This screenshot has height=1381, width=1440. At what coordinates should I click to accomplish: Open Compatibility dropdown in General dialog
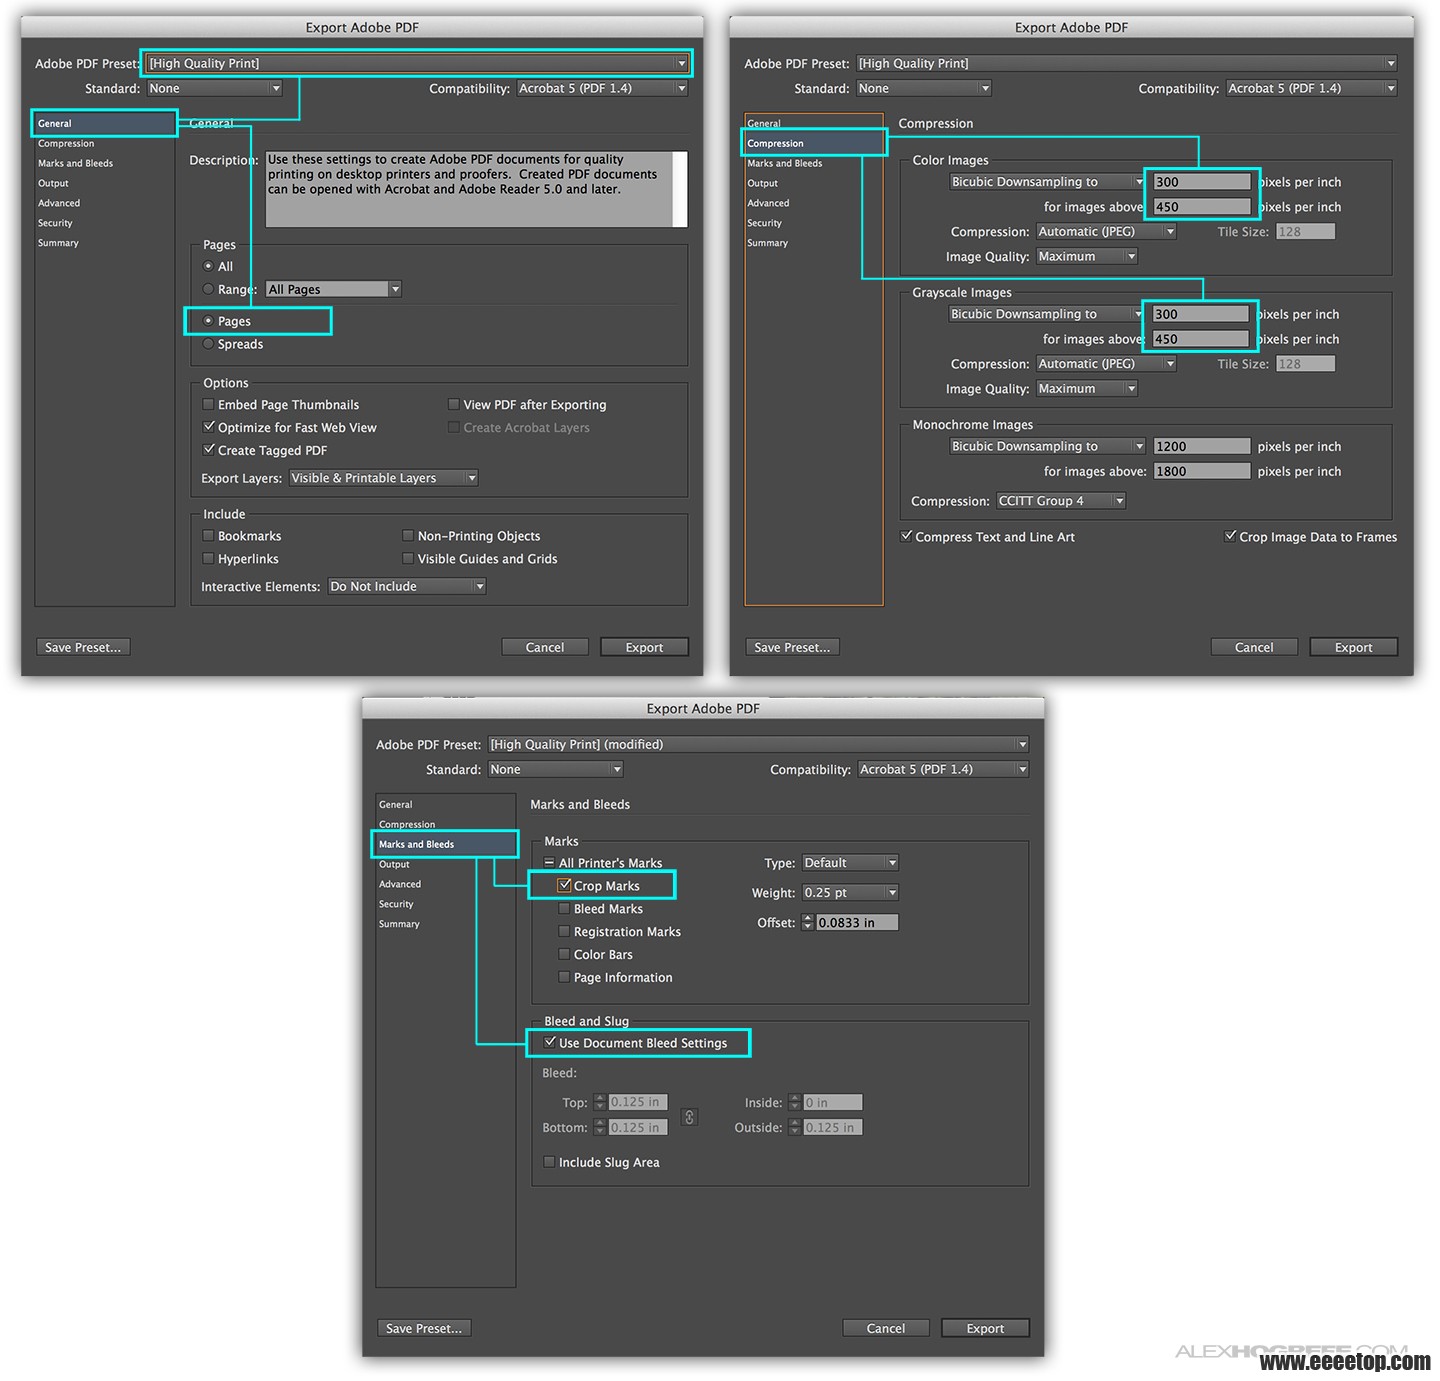(x=602, y=88)
